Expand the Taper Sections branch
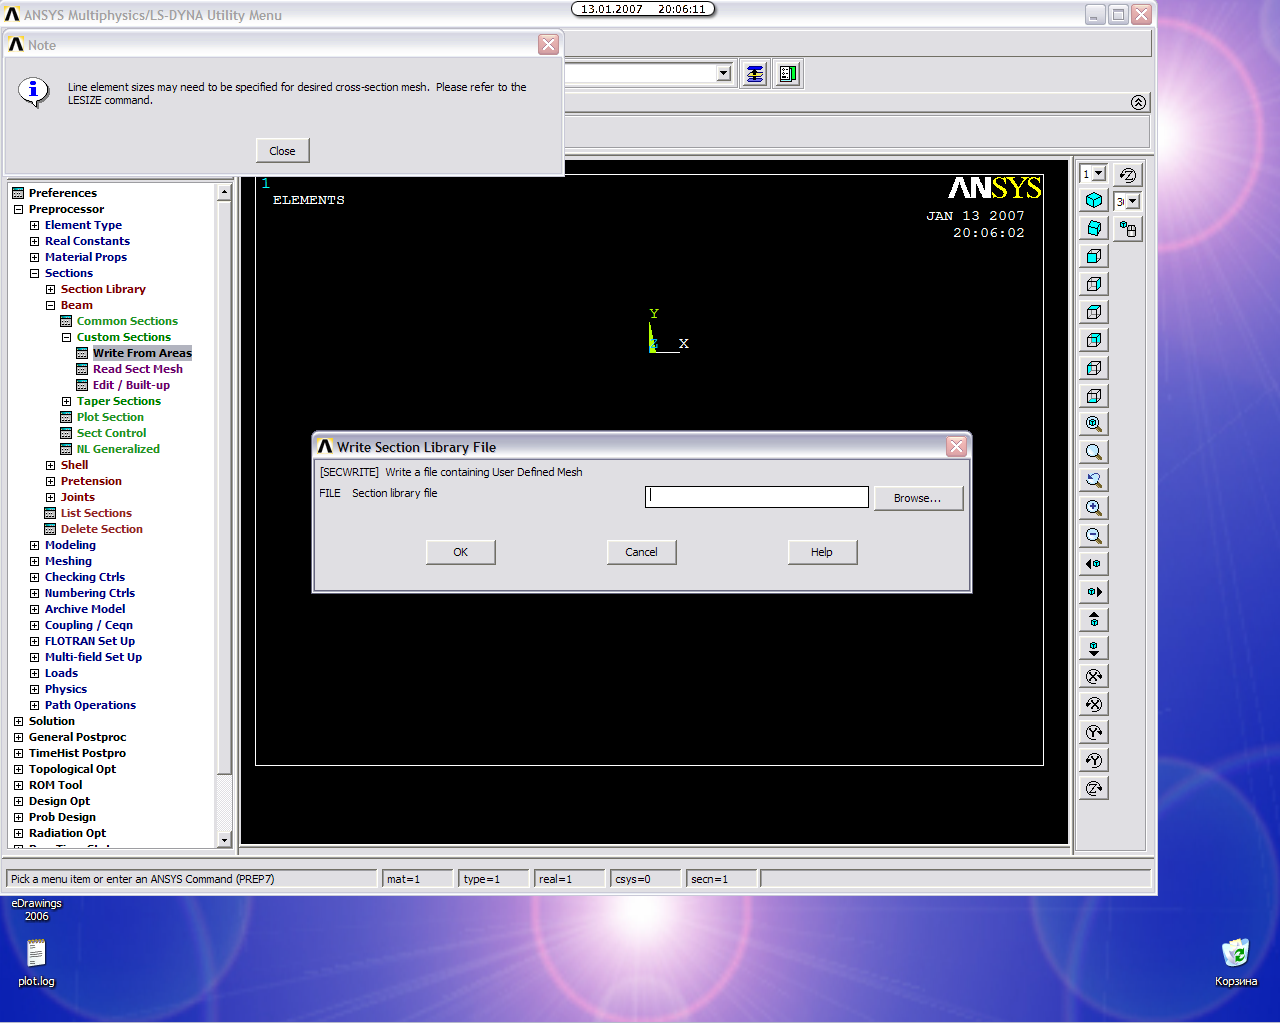Screen dimensions: 1280x1024 pos(66,401)
